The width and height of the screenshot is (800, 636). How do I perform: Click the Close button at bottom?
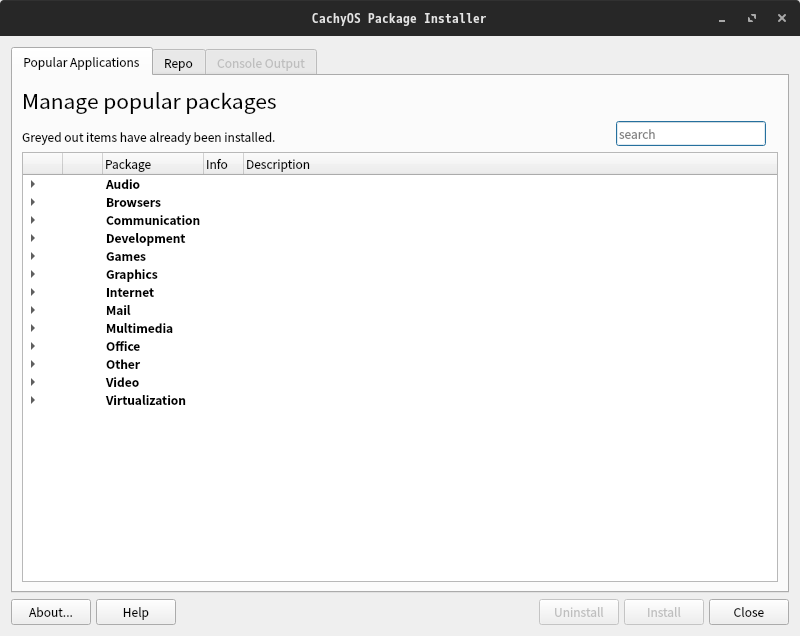(748, 612)
